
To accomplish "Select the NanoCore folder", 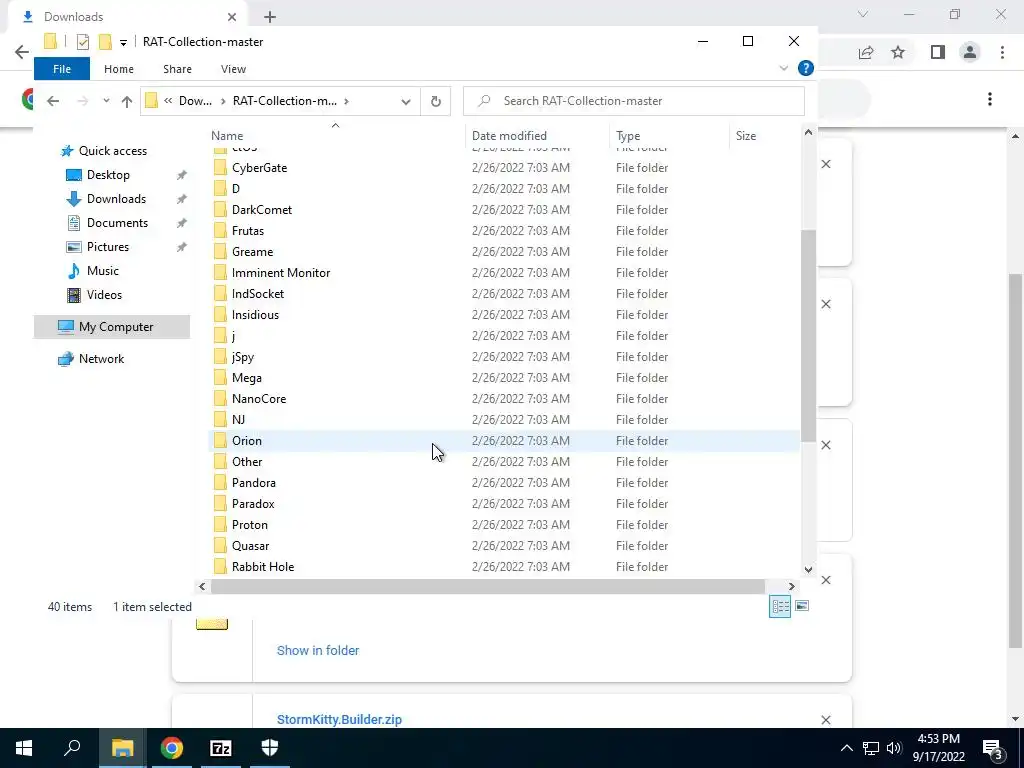I will 259,398.
